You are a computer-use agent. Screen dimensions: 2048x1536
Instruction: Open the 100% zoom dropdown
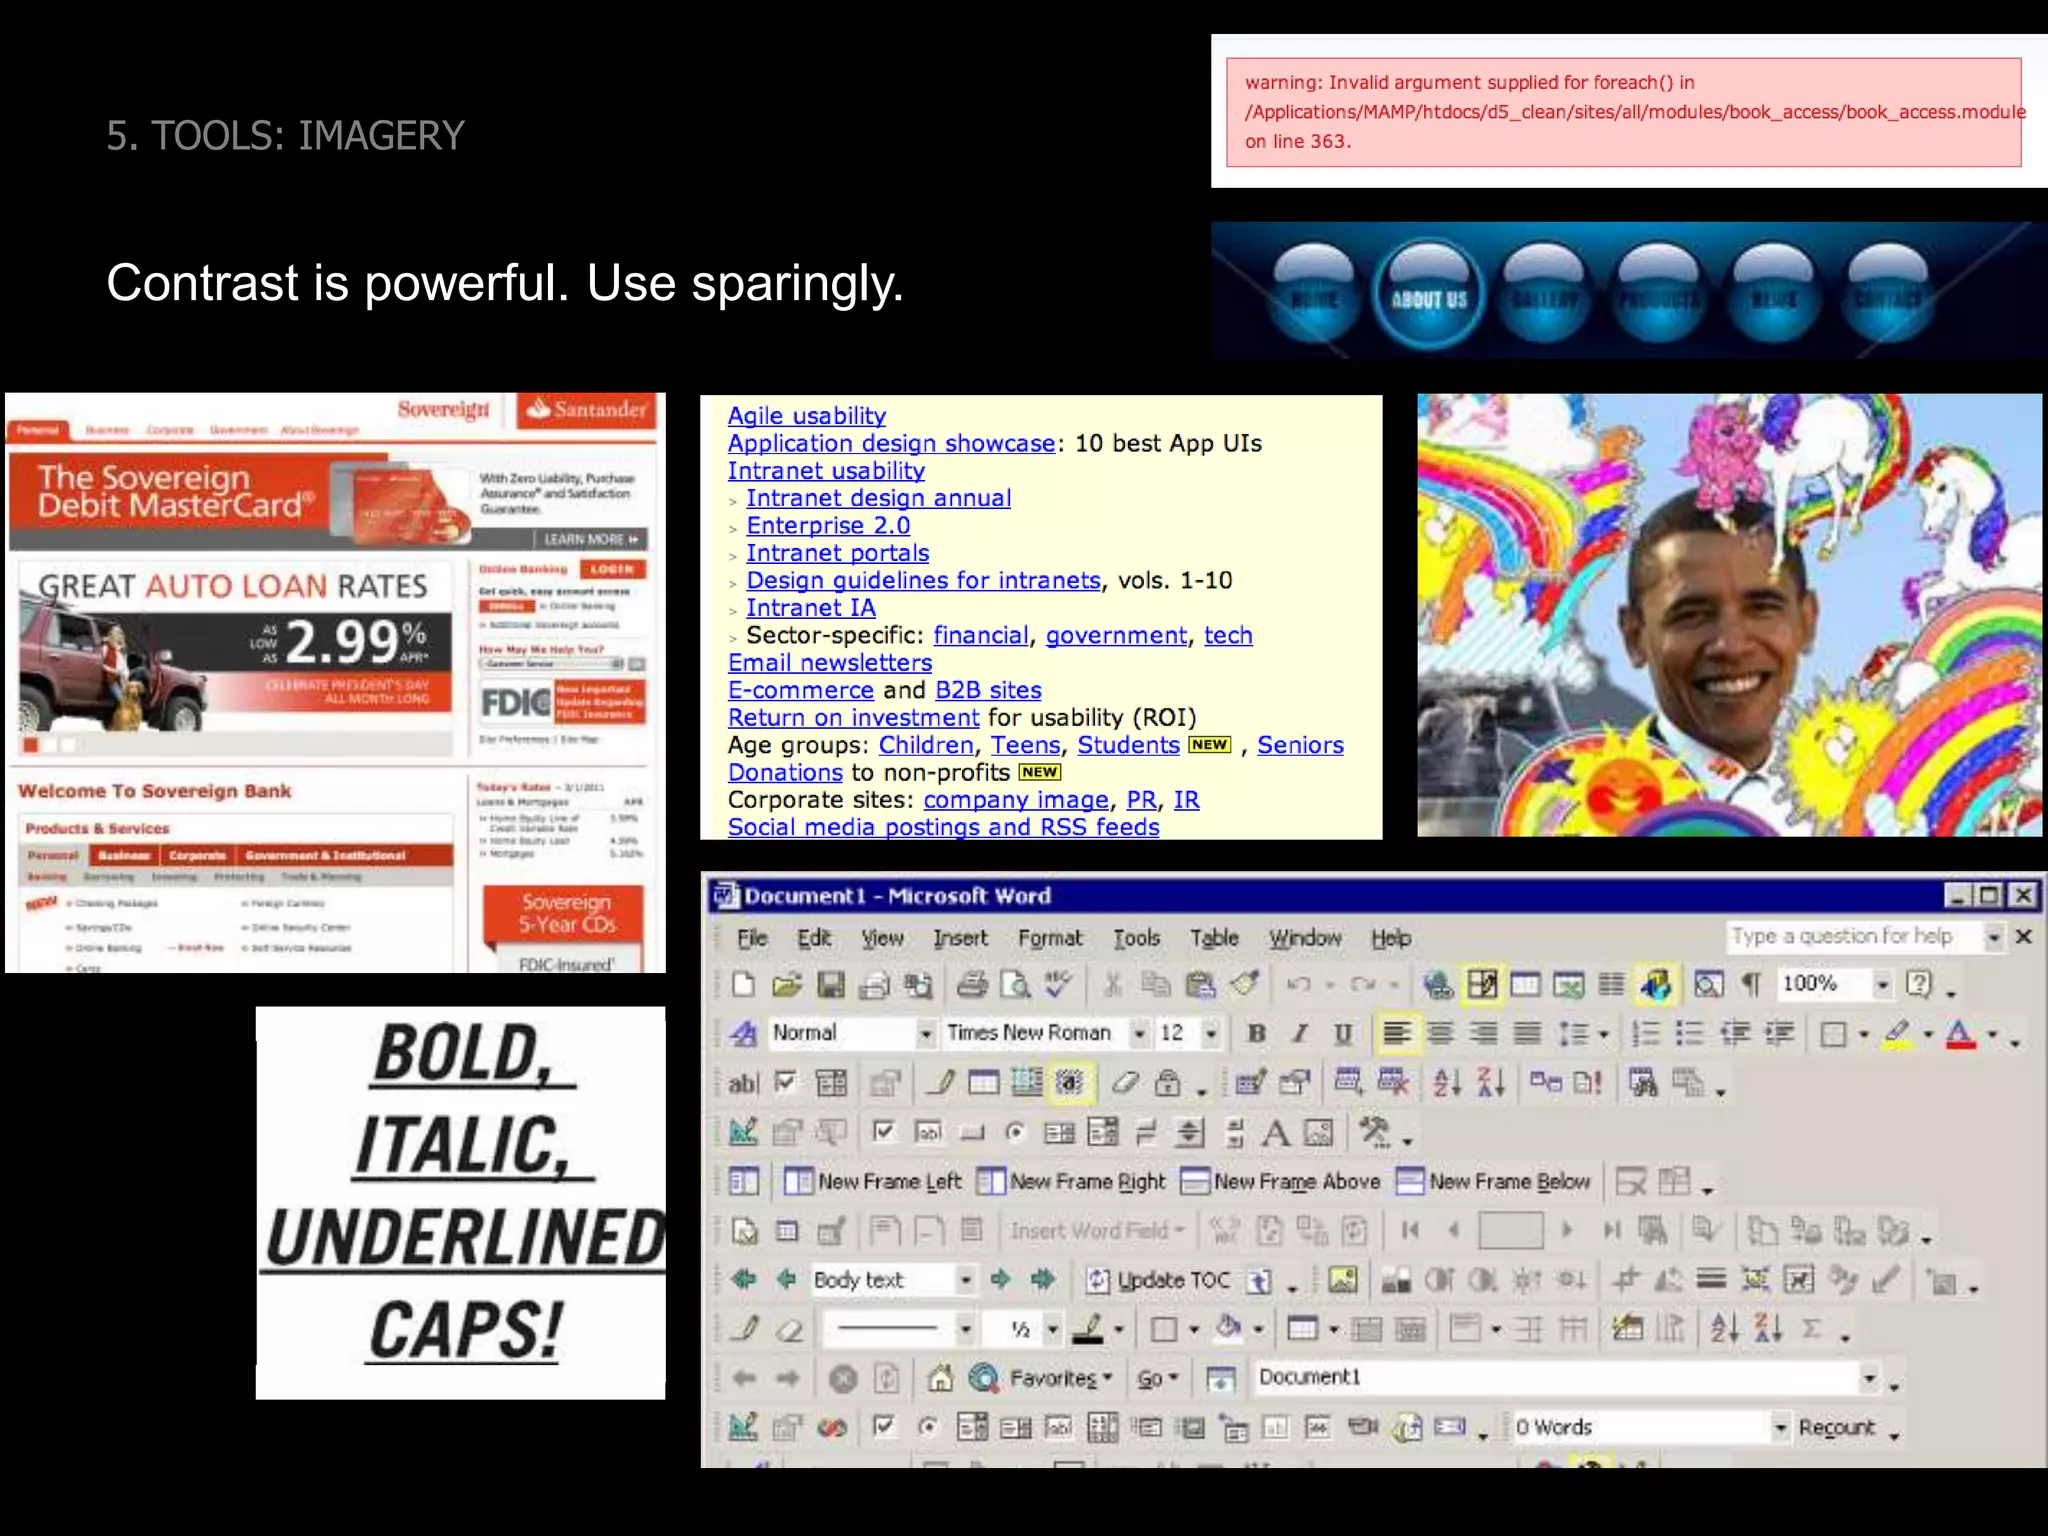click(x=1882, y=985)
